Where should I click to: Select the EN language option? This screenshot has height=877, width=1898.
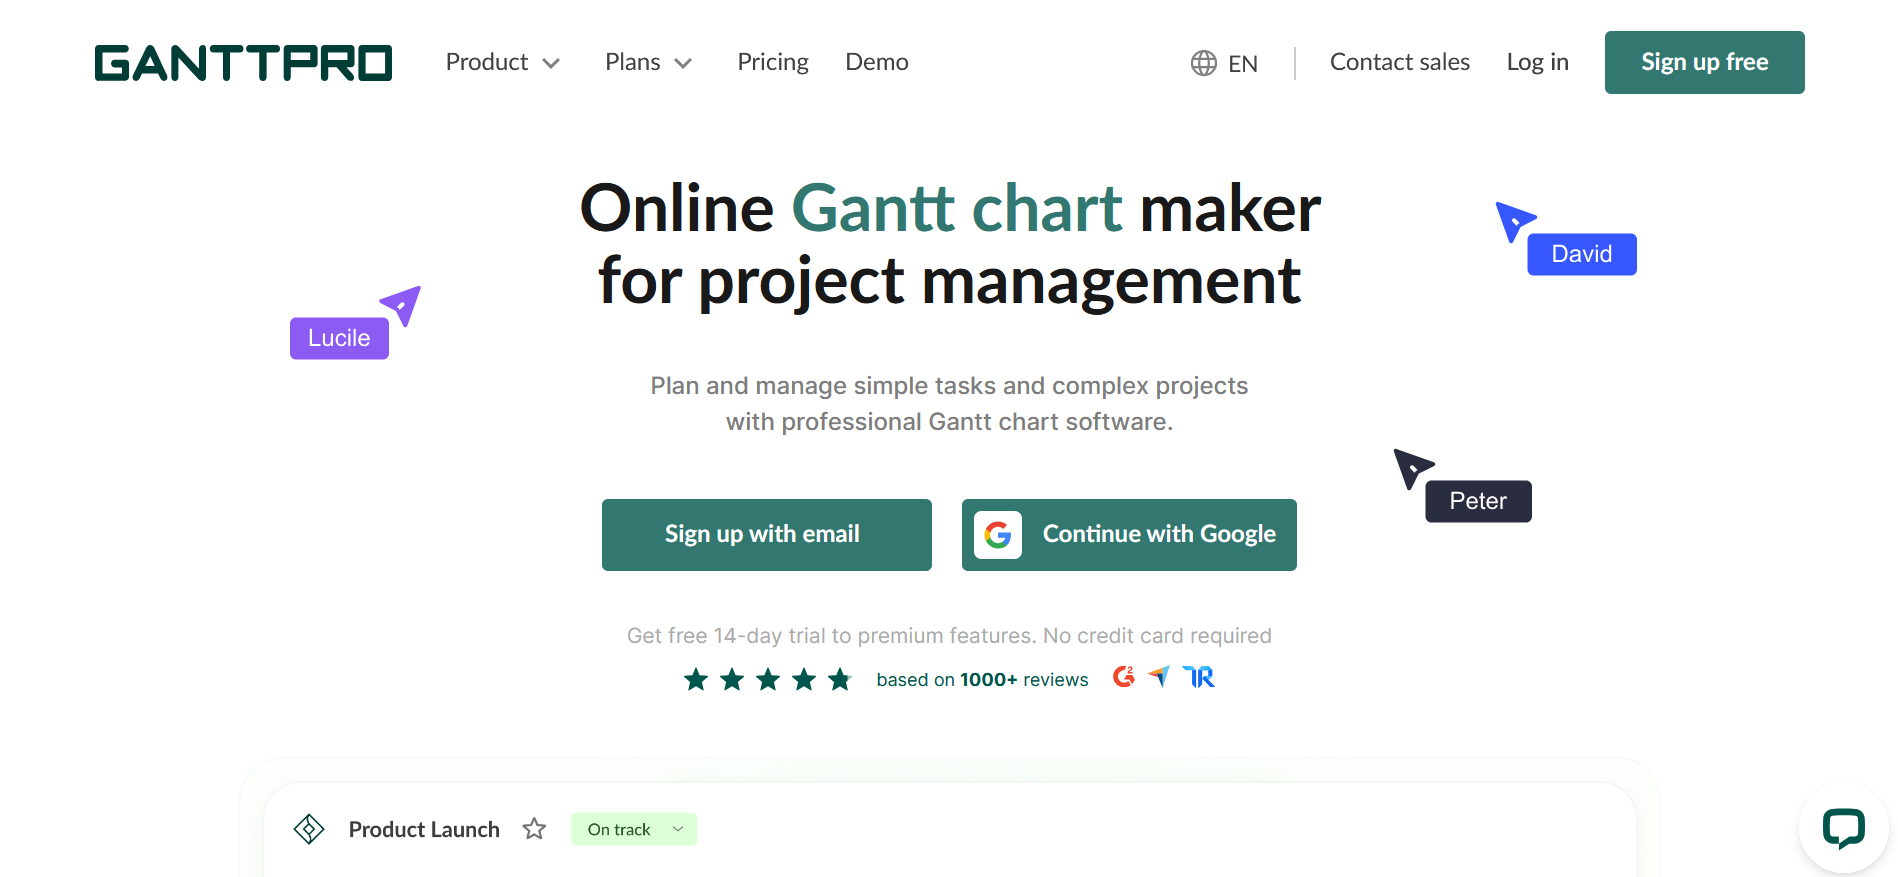tap(1243, 64)
